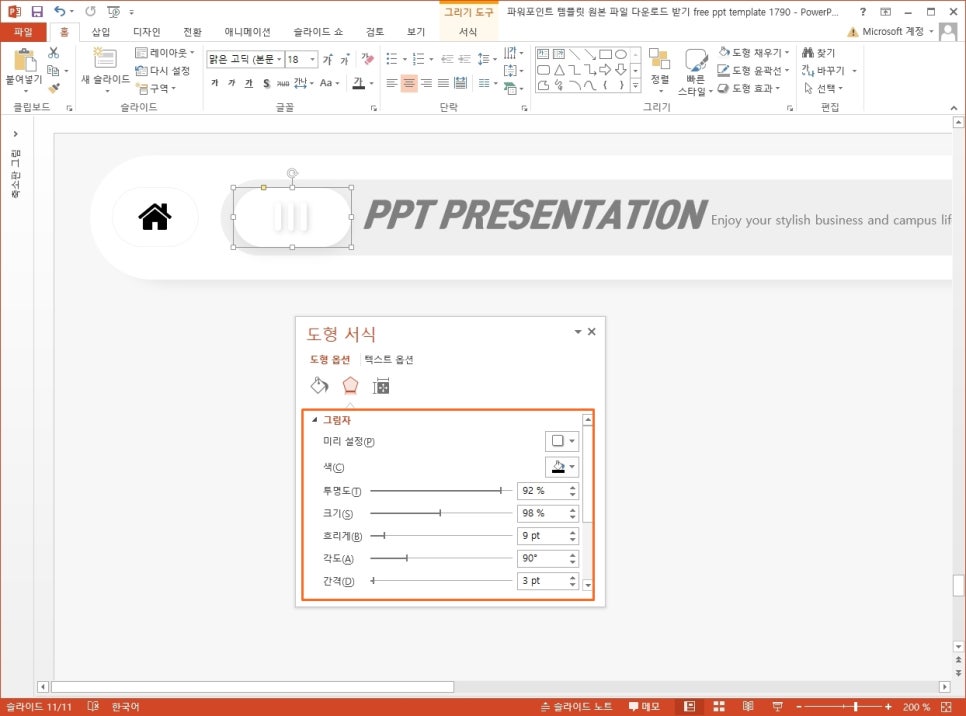Apply bold formatting with the 가 icon
The height and width of the screenshot is (716, 966).
click(x=215, y=84)
